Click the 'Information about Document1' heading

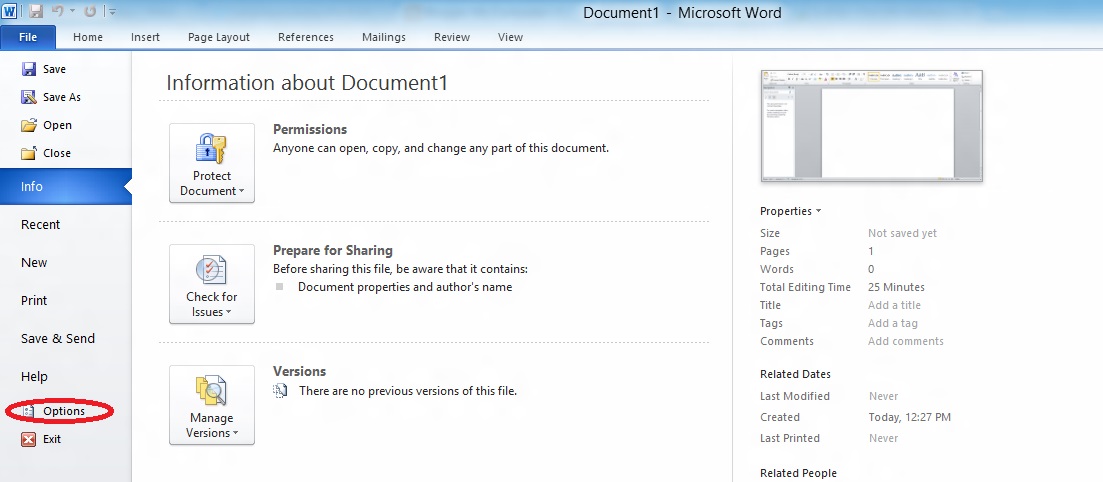coord(307,83)
